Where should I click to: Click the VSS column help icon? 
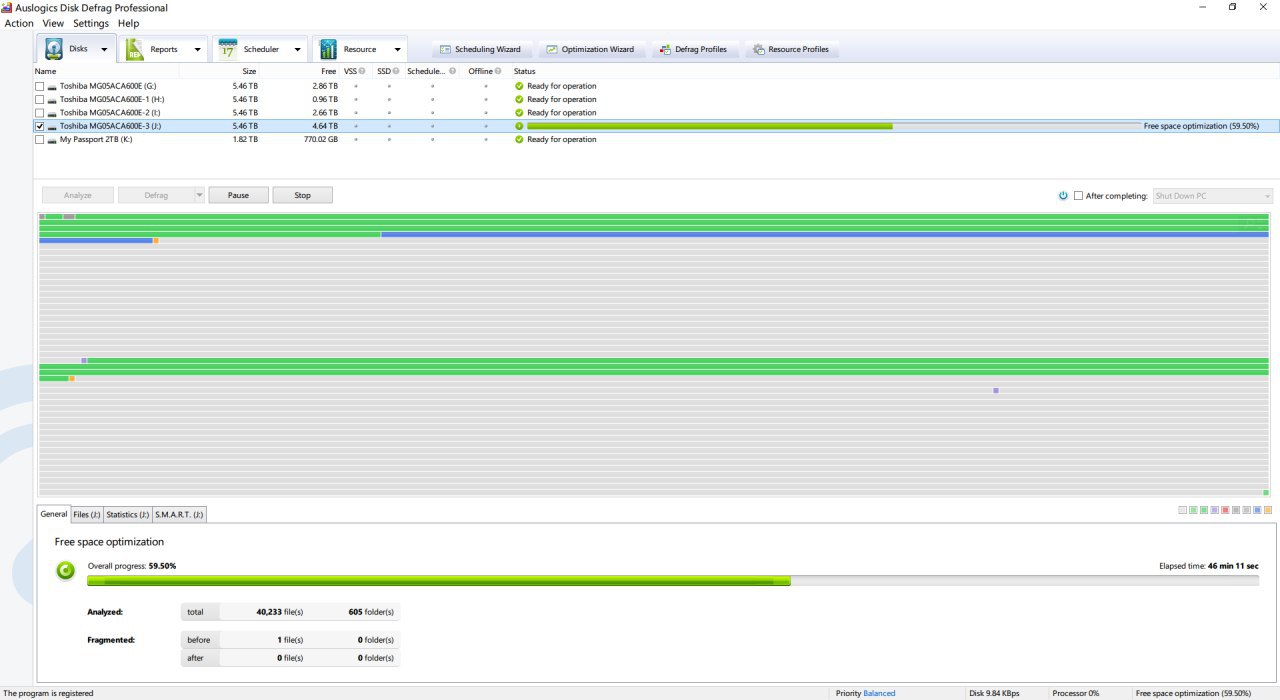(362, 71)
